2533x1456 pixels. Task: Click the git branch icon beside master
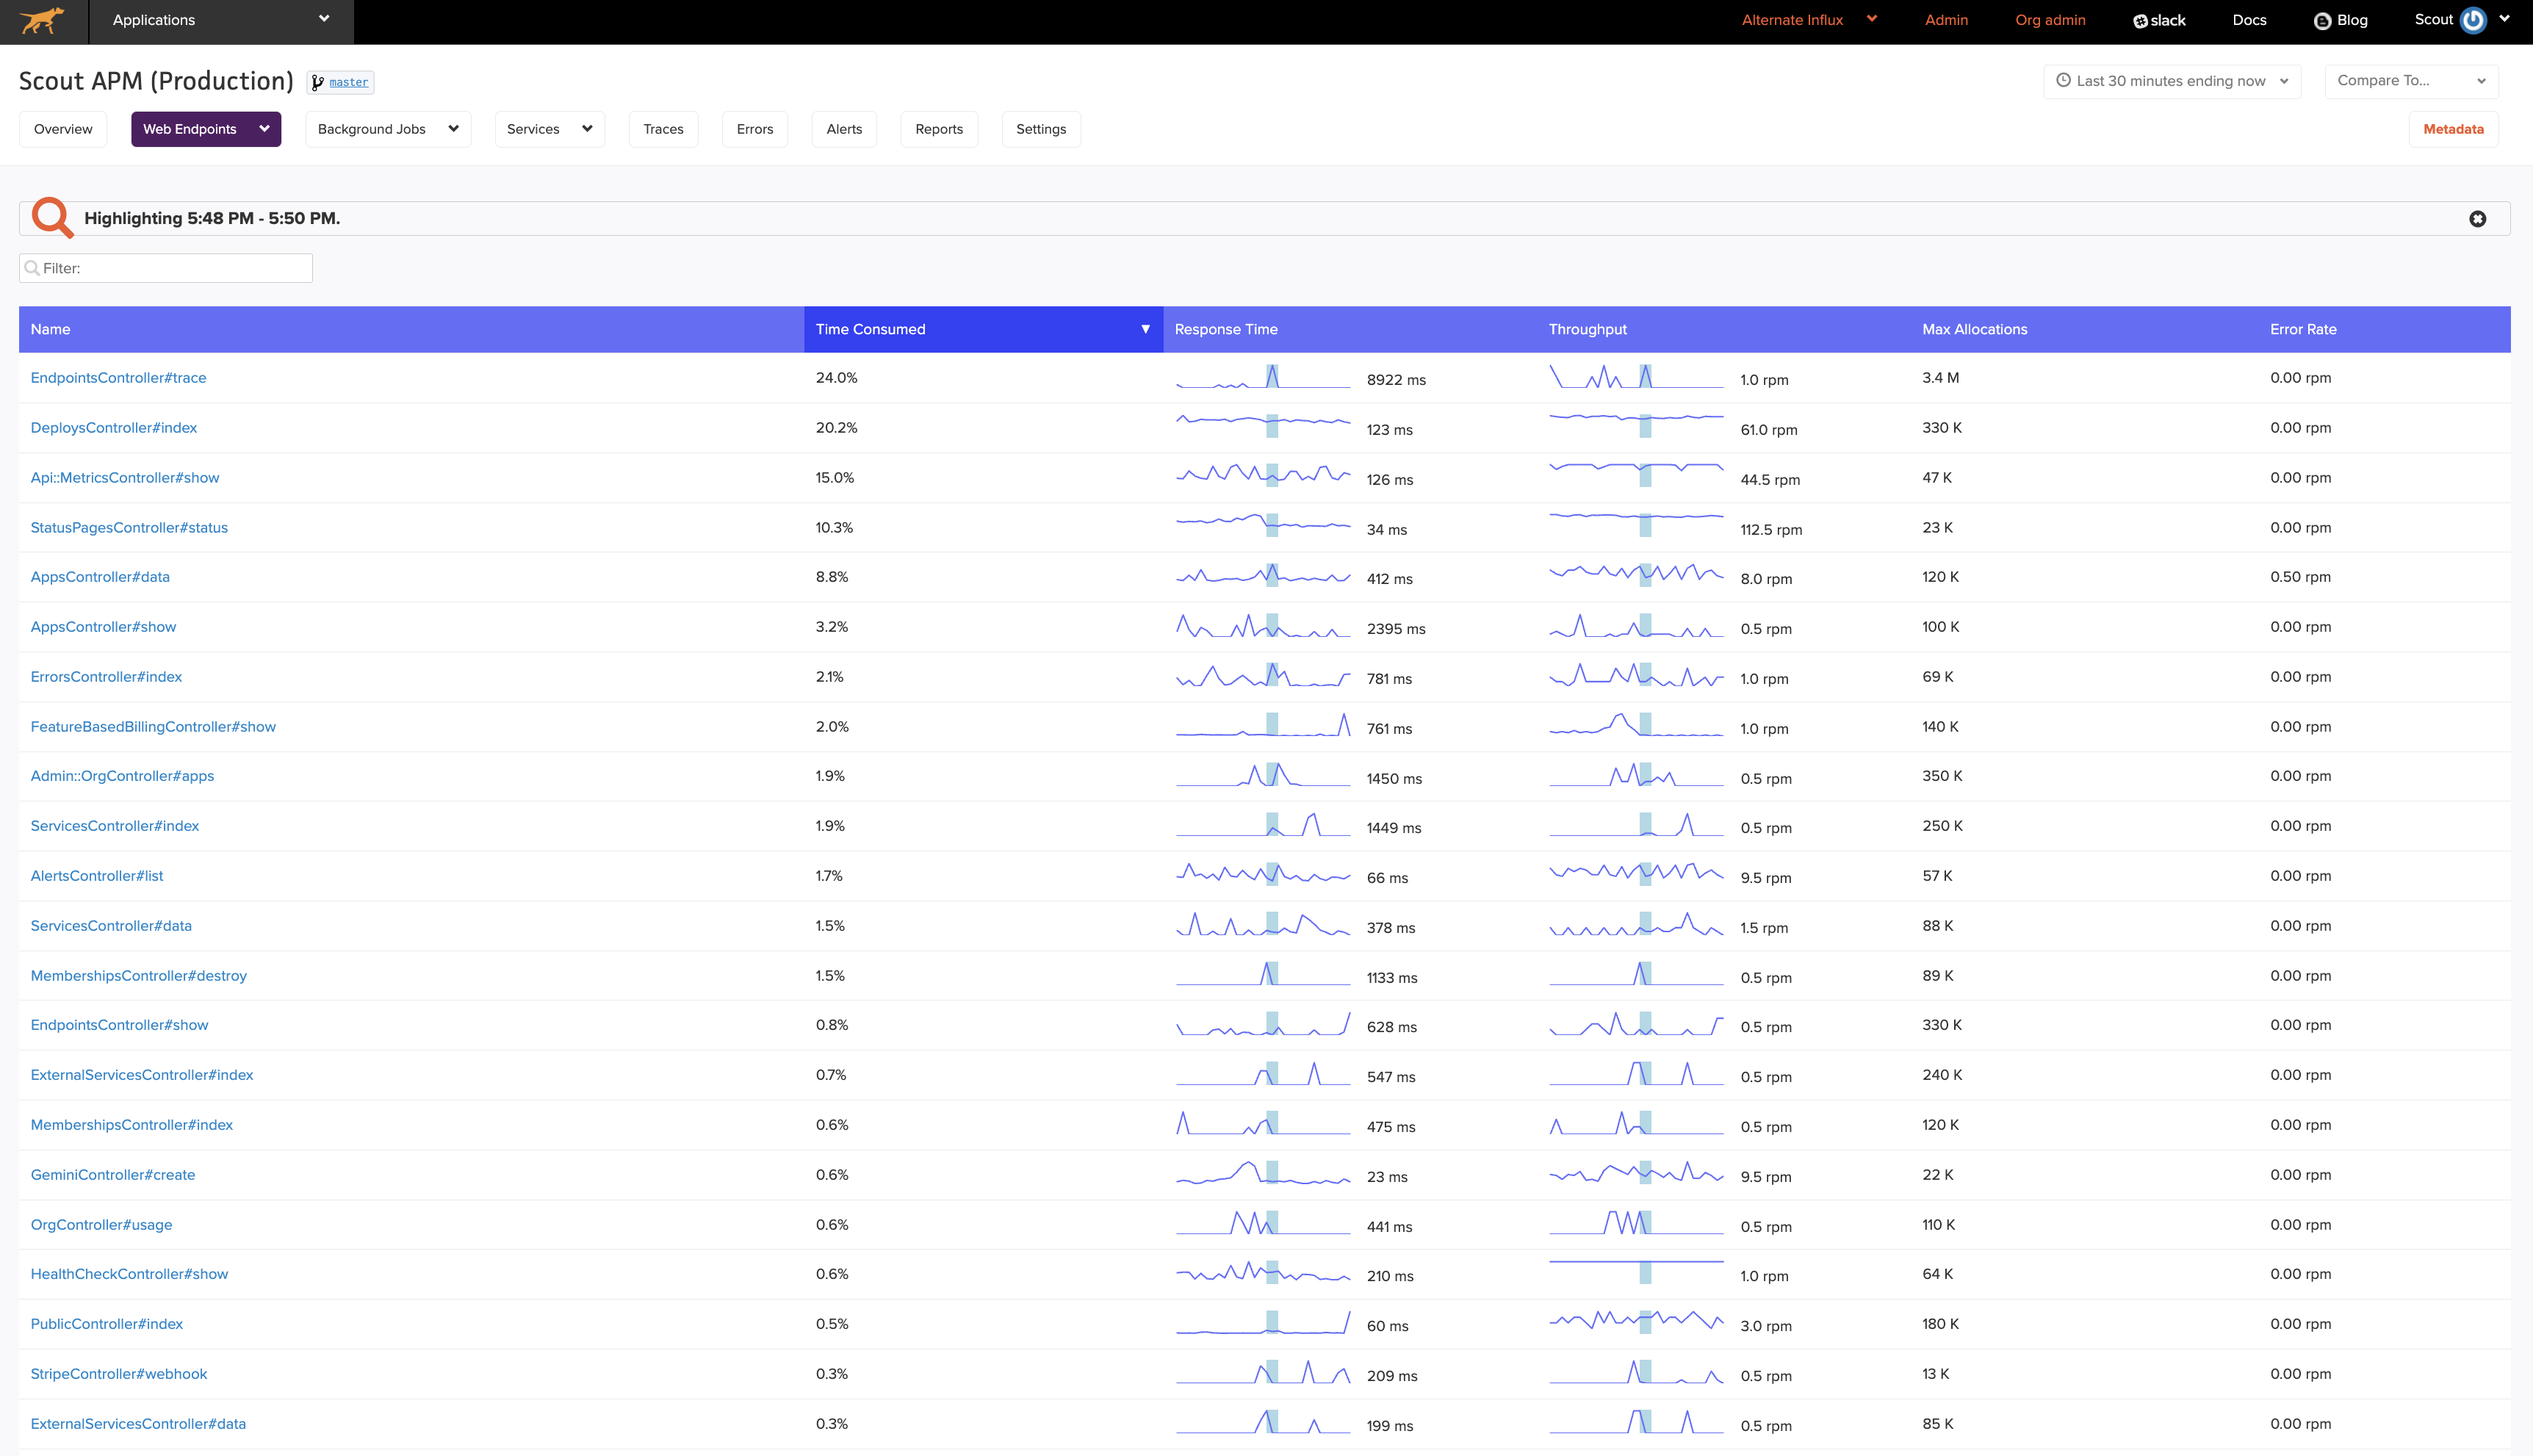coord(318,82)
